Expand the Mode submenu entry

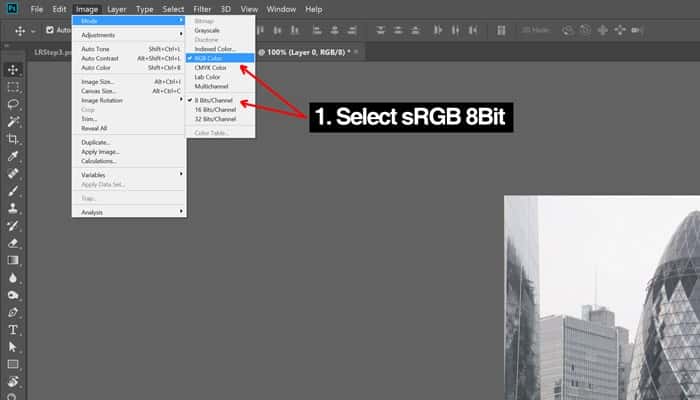point(129,21)
